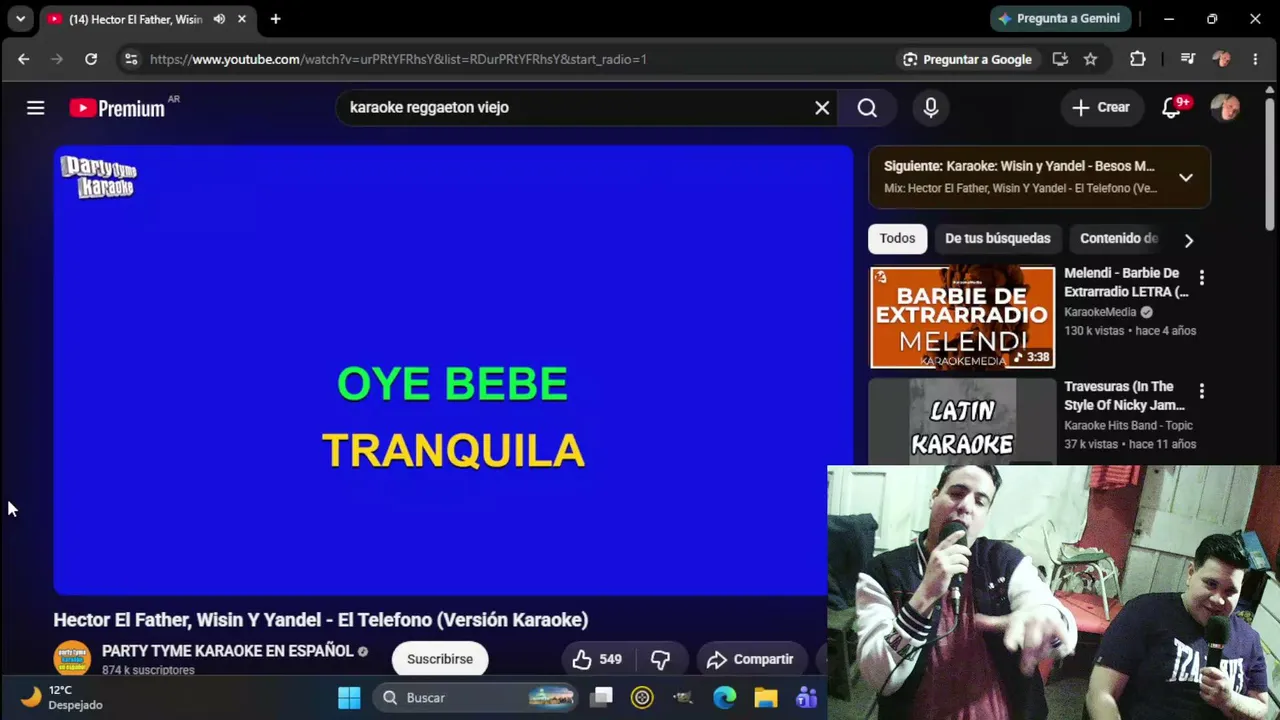This screenshot has width=1280, height=720.
Task: Open the Chrome three-dot menu
Action: 1255,59
